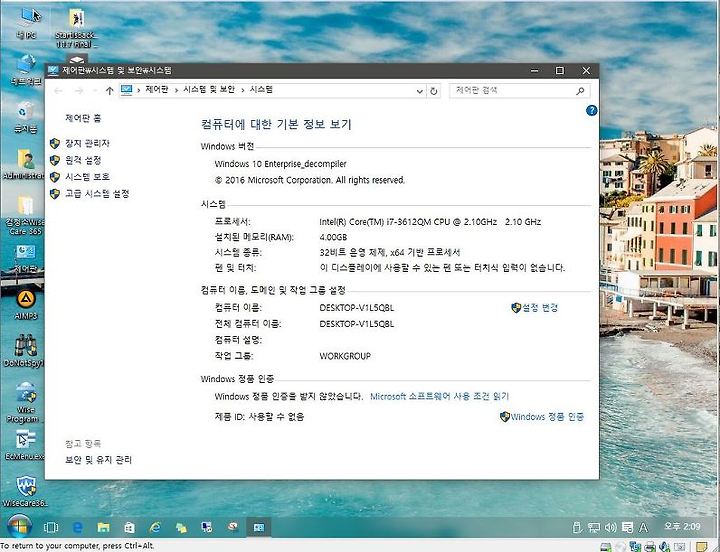
Task: Click the safely remove USB tray icon
Action: [578, 528]
